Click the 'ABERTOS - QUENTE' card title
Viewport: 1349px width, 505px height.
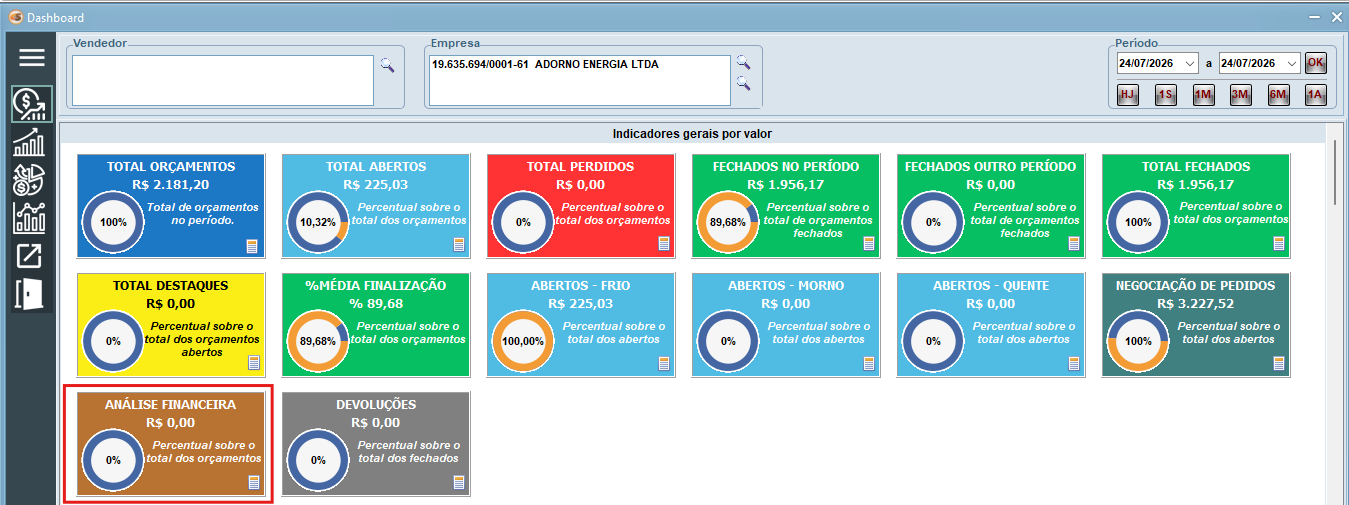click(991, 286)
